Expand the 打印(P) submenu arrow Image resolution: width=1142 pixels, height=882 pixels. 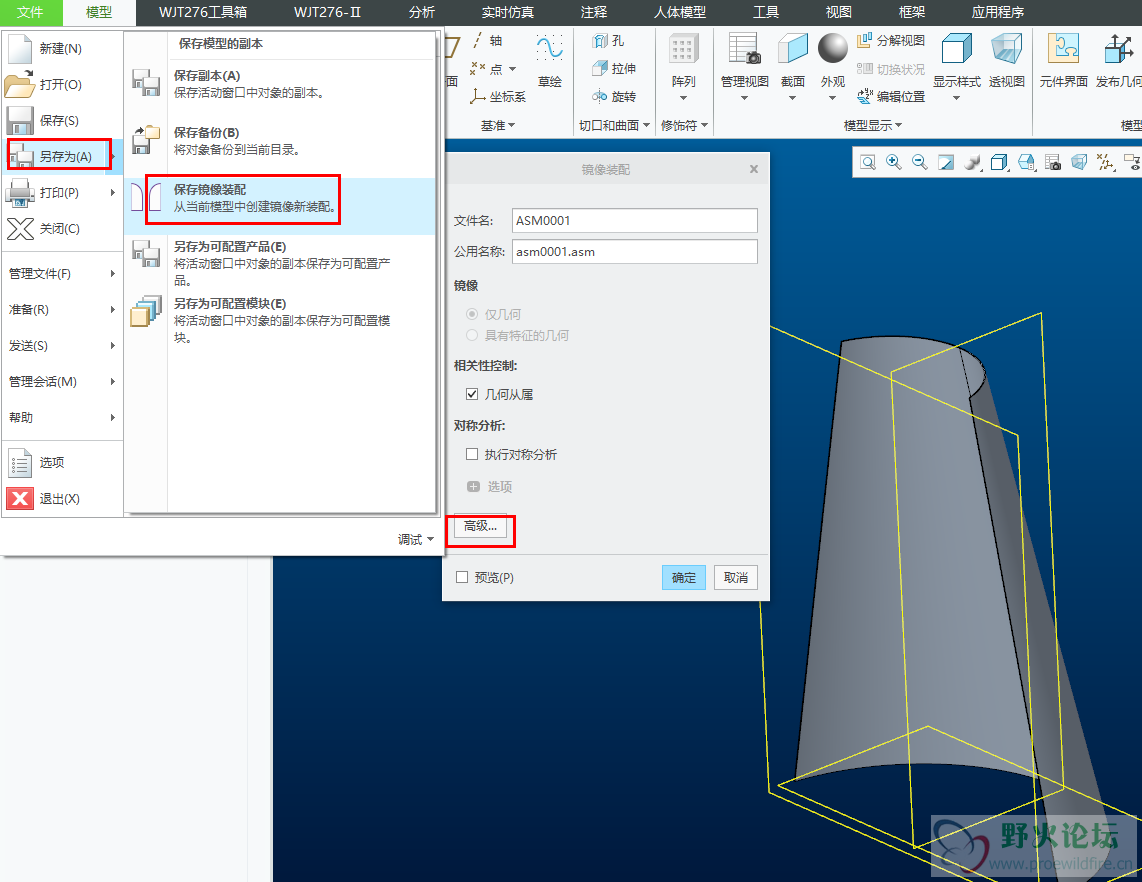pyautogui.click(x=113, y=193)
